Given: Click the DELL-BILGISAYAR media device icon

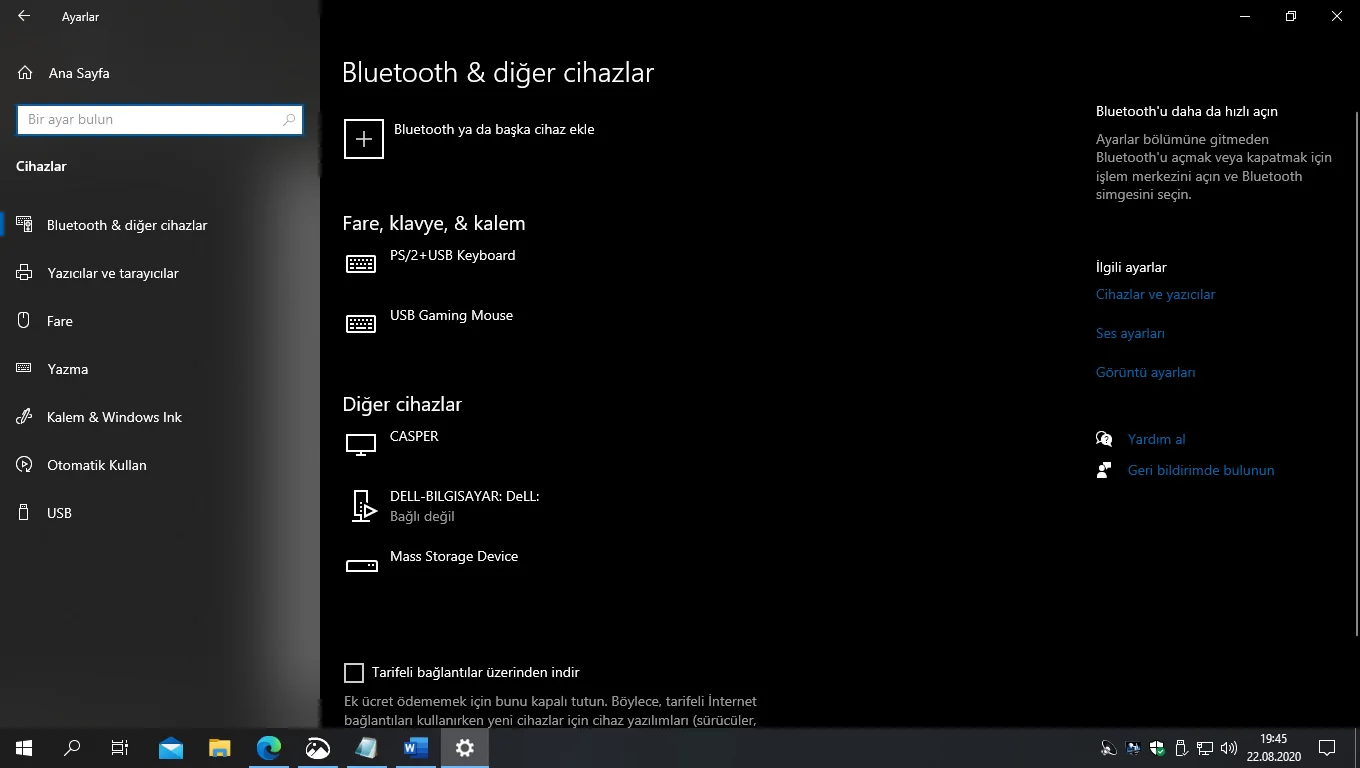Looking at the screenshot, I should pos(363,506).
